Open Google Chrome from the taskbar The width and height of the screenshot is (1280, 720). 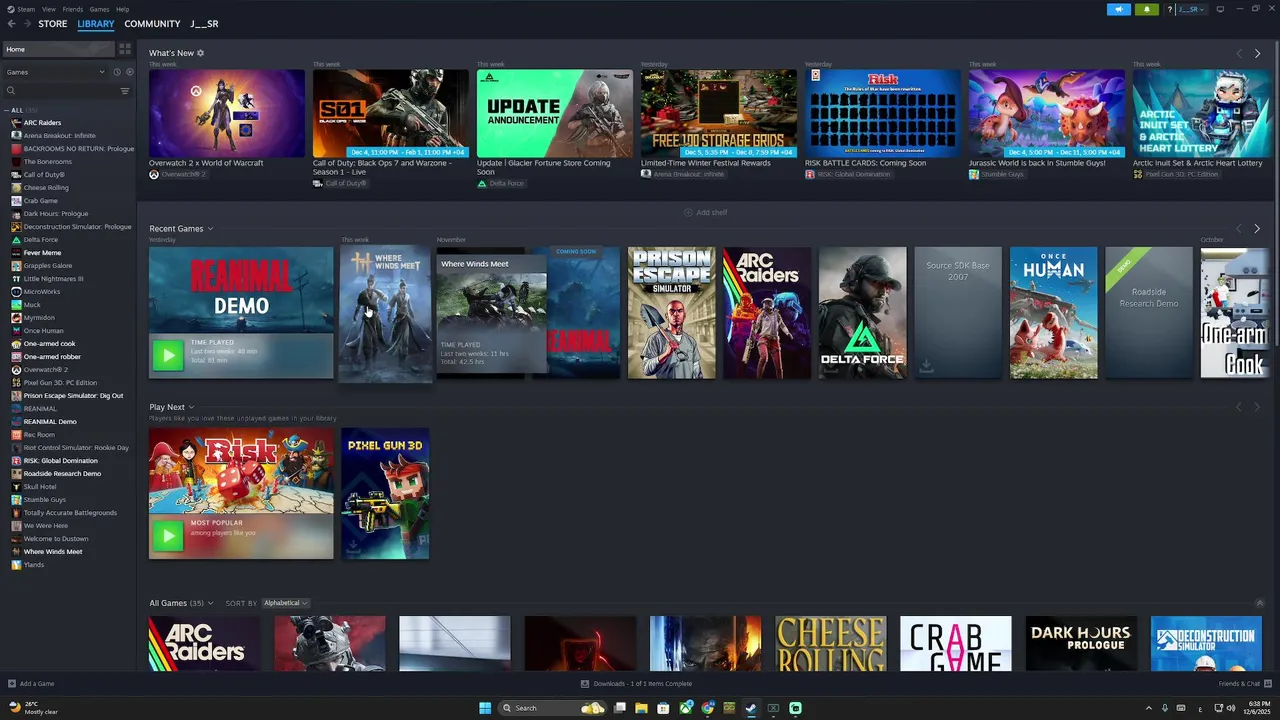click(708, 708)
